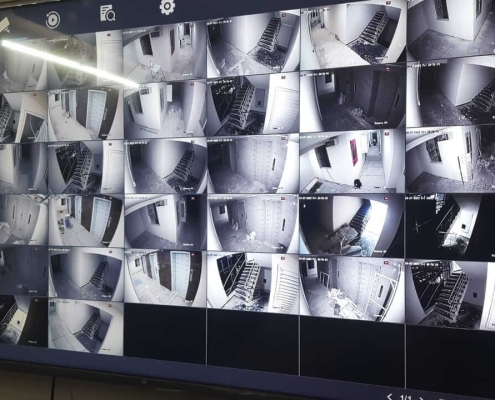Select fourth-row bright lobby feed with blue object
495x400 pixels.
pyautogui.click(x=86, y=221)
